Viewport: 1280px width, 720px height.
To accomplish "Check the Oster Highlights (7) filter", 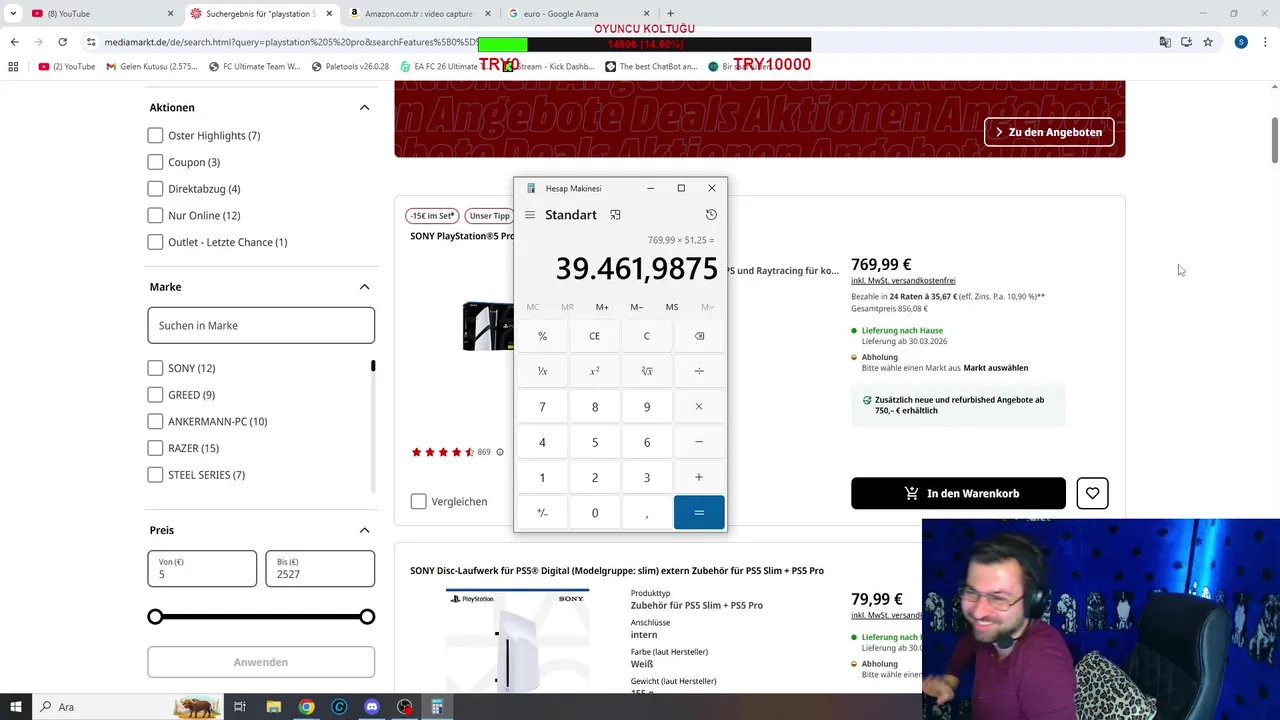I will pyautogui.click(x=155, y=135).
